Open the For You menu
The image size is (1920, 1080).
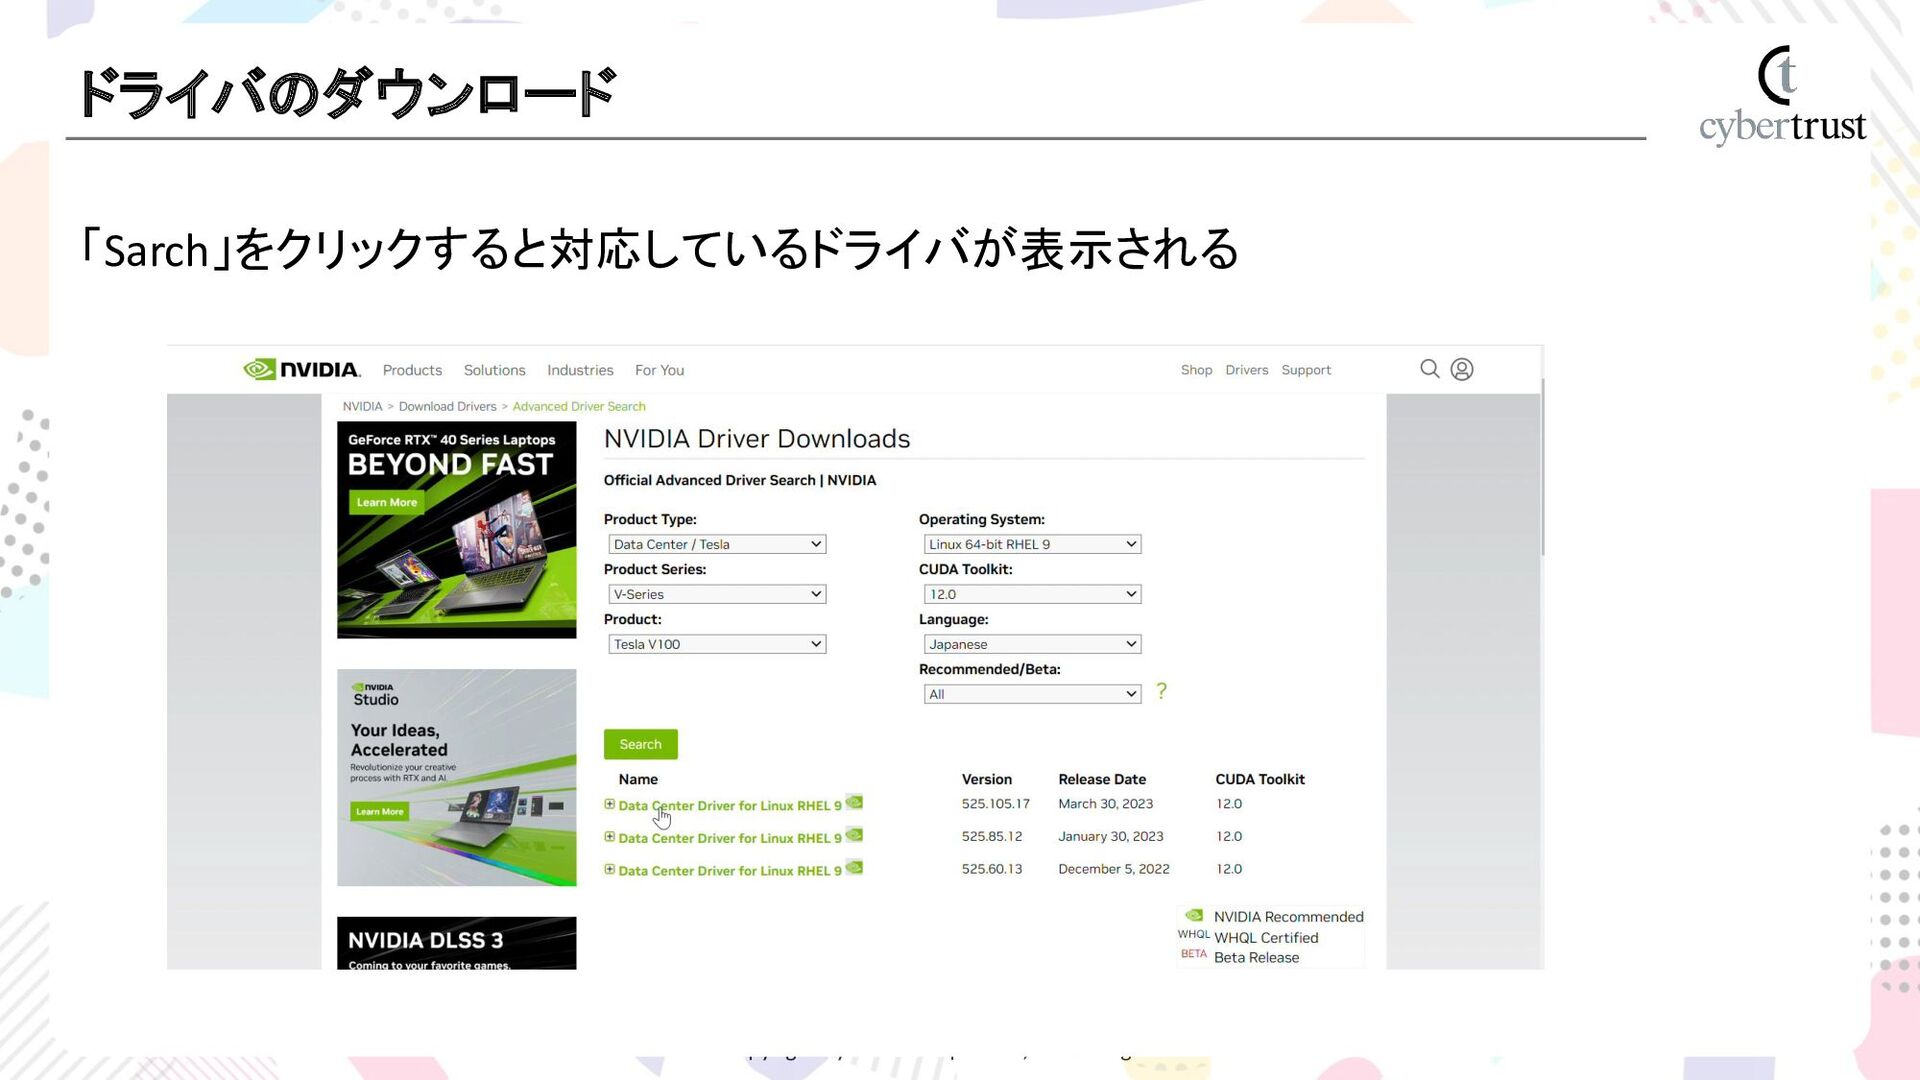(x=659, y=370)
